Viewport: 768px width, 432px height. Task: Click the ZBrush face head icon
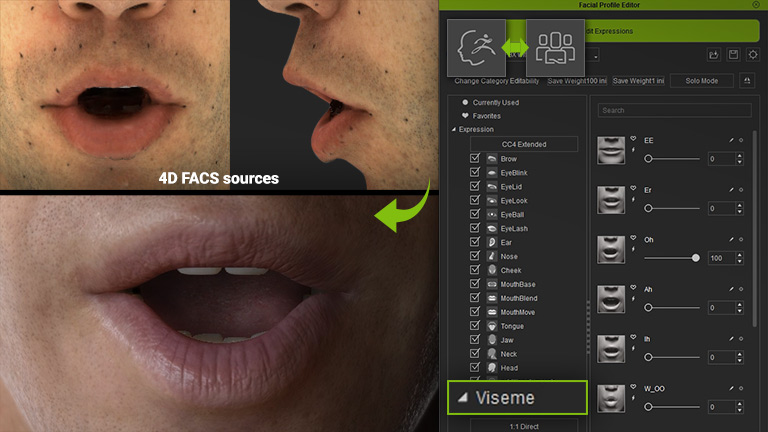(474, 47)
